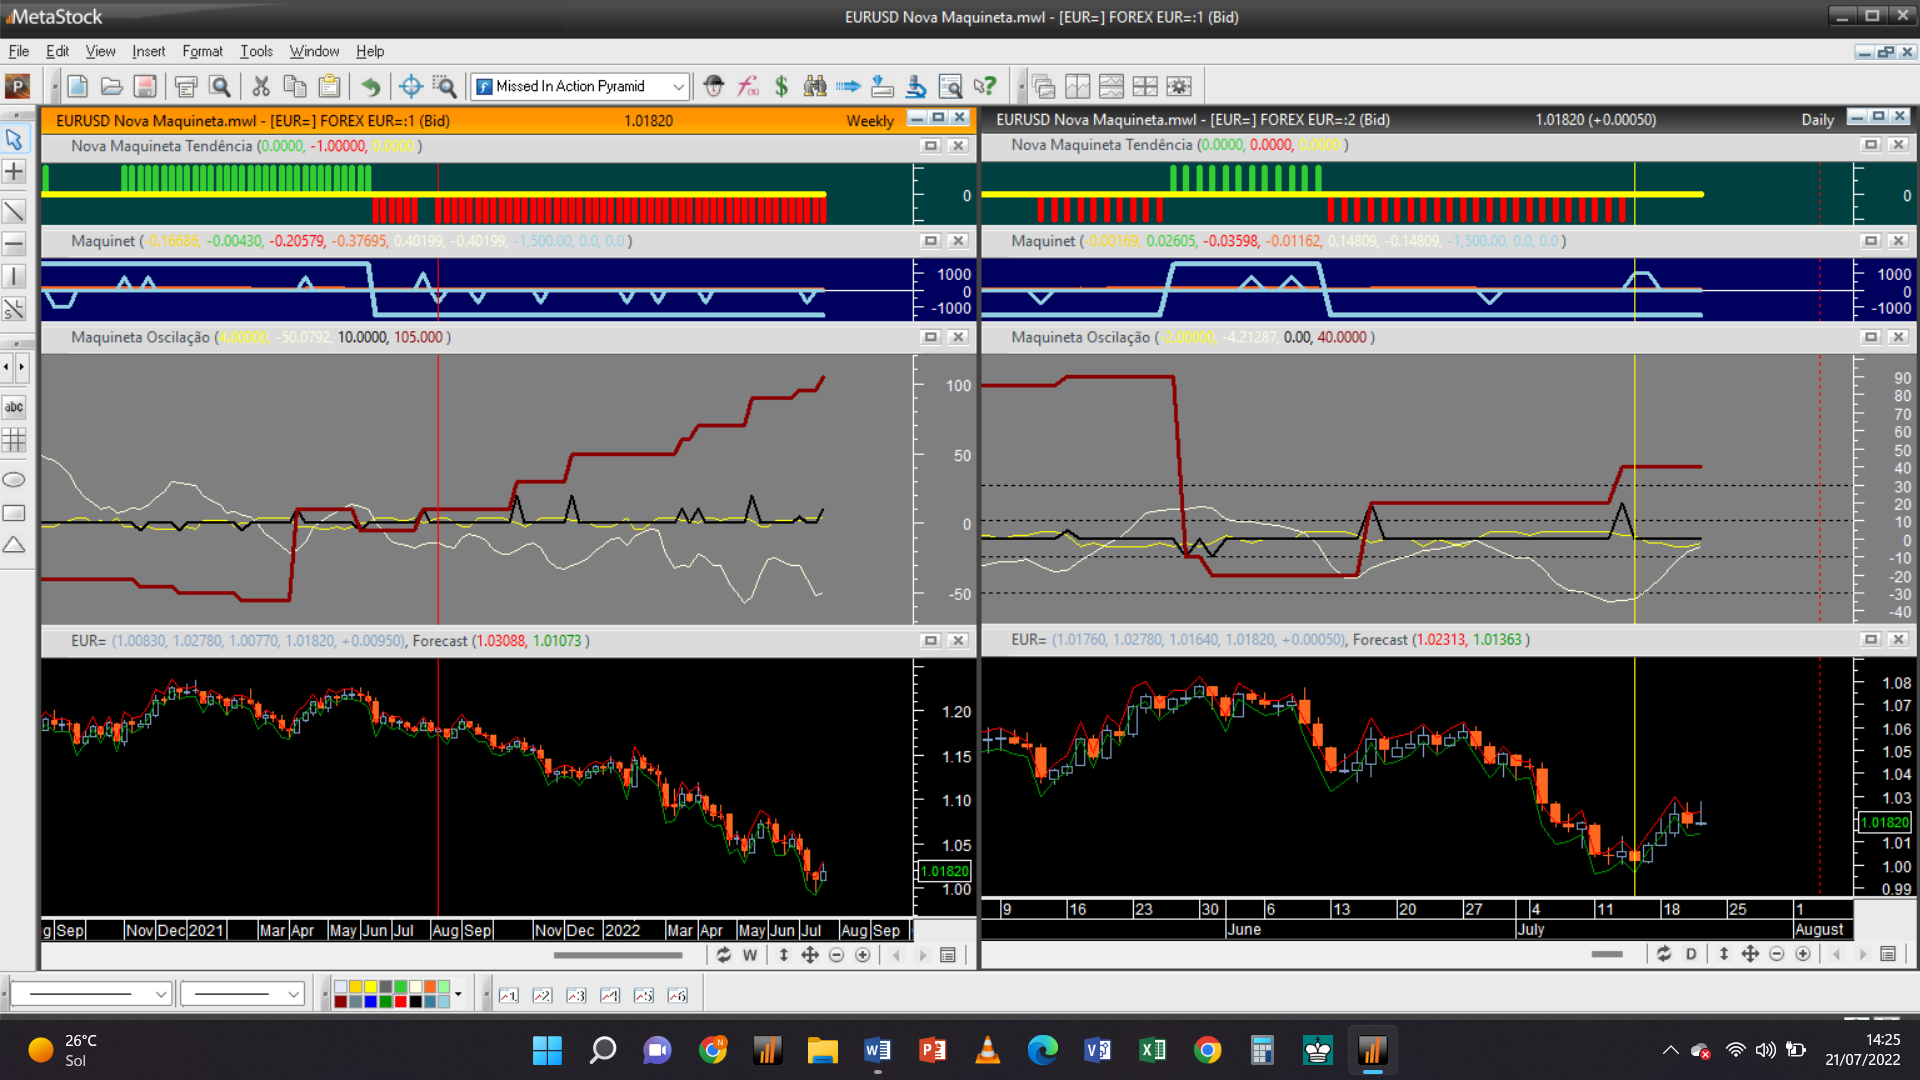Click the dollar sign toolbar icon
The image size is (1920, 1080).
pyautogui.click(x=781, y=86)
